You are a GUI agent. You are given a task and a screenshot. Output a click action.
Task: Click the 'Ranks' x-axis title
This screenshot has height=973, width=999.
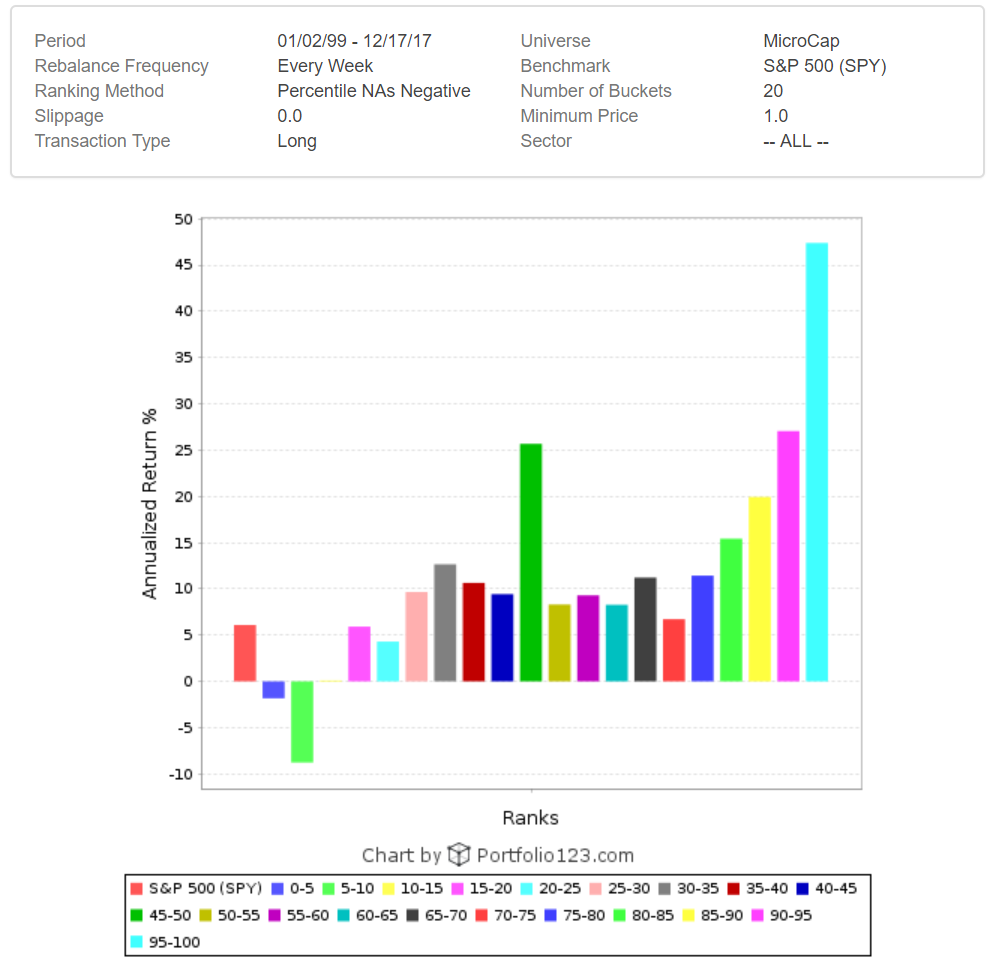tap(531, 818)
